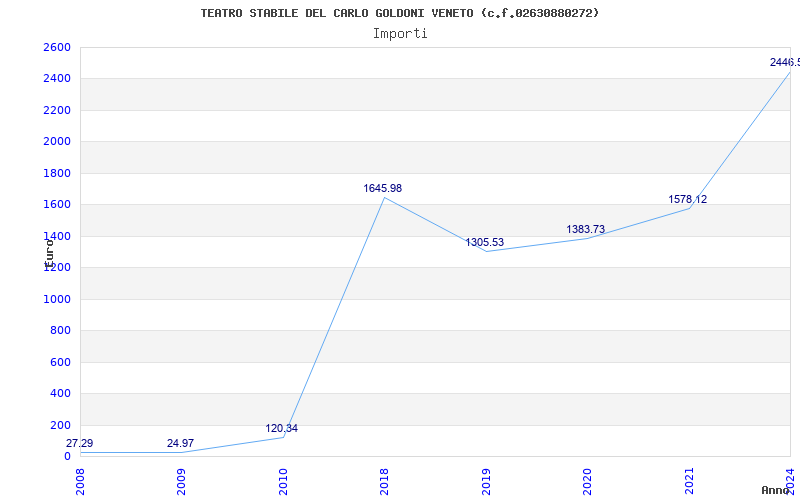Select the 27.29 data label for 2008
This screenshot has width=800, height=500.
tap(79, 443)
